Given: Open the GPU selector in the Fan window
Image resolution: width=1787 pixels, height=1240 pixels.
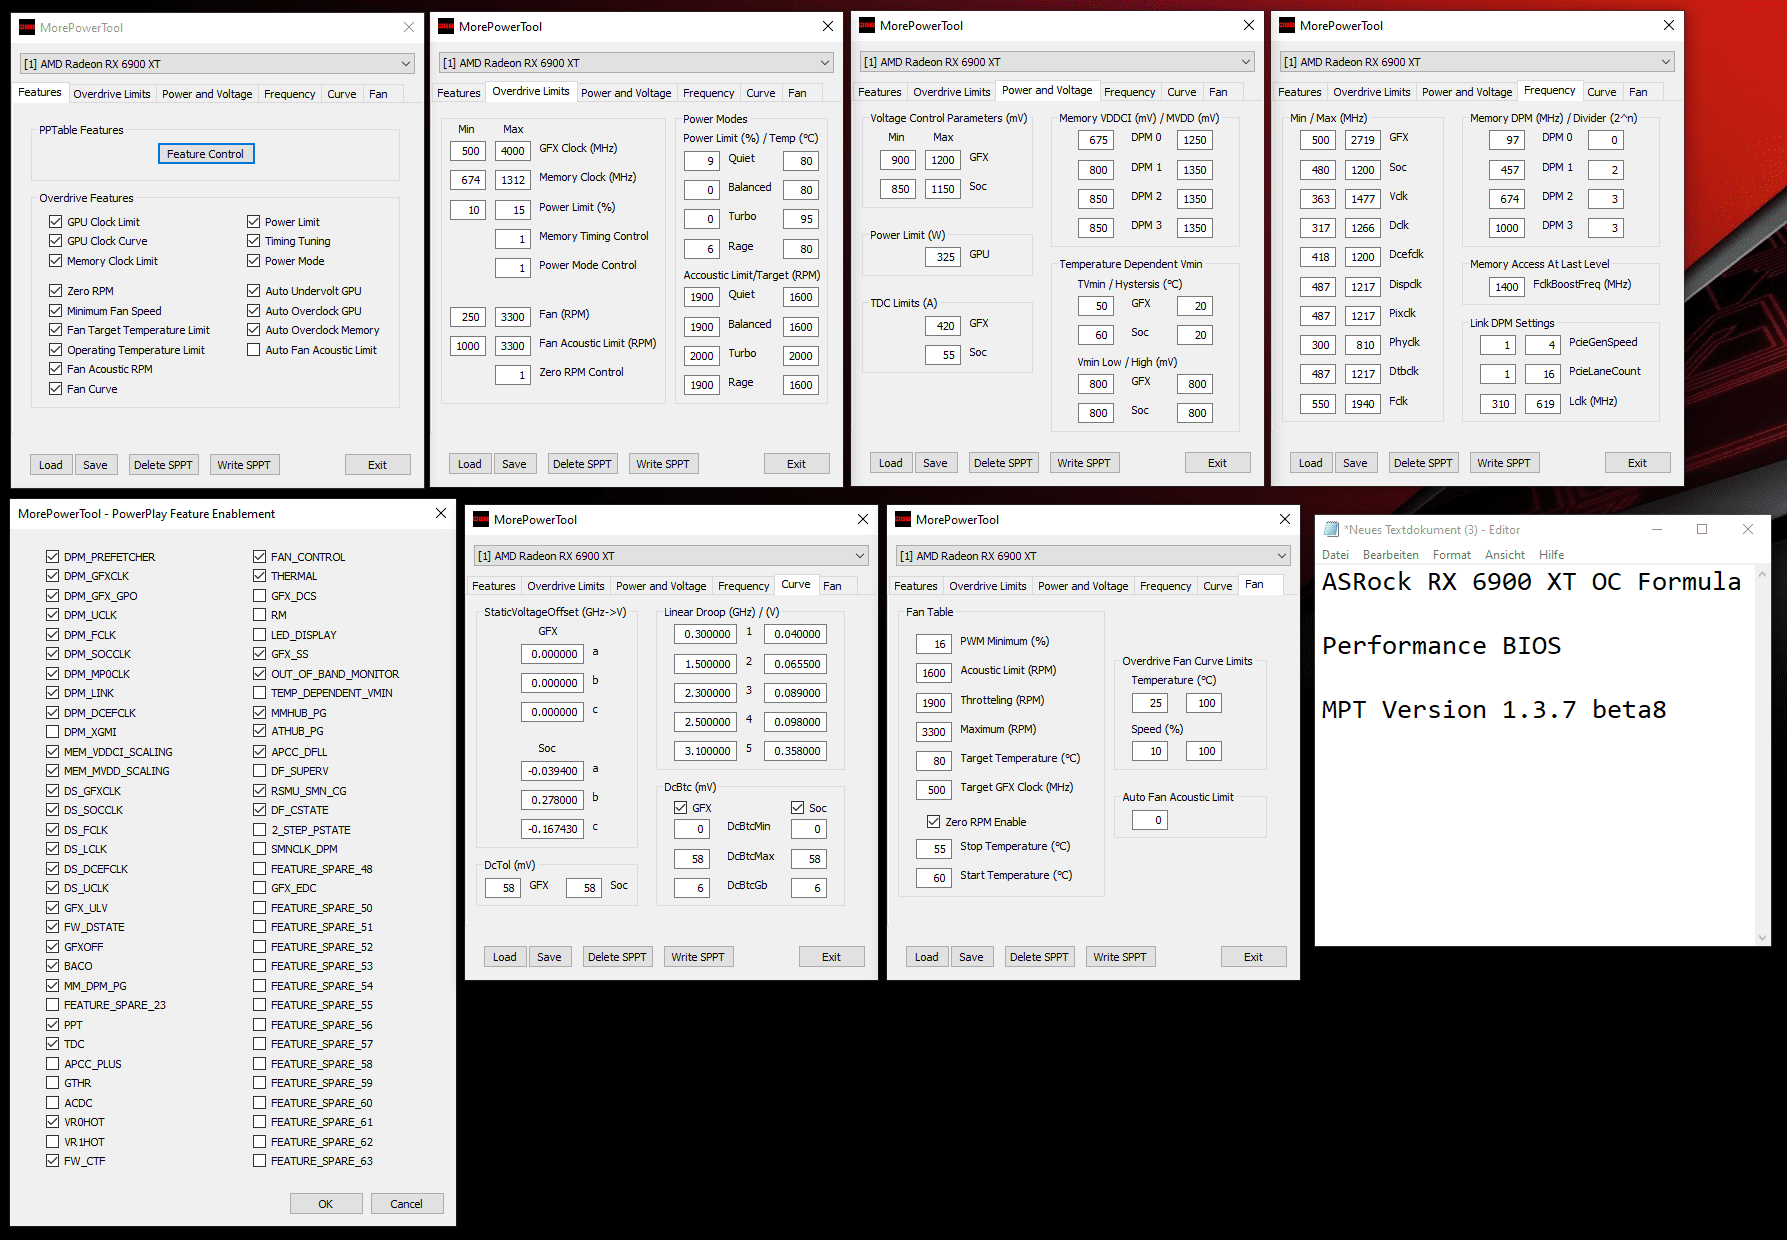Looking at the screenshot, I should [x=1093, y=556].
